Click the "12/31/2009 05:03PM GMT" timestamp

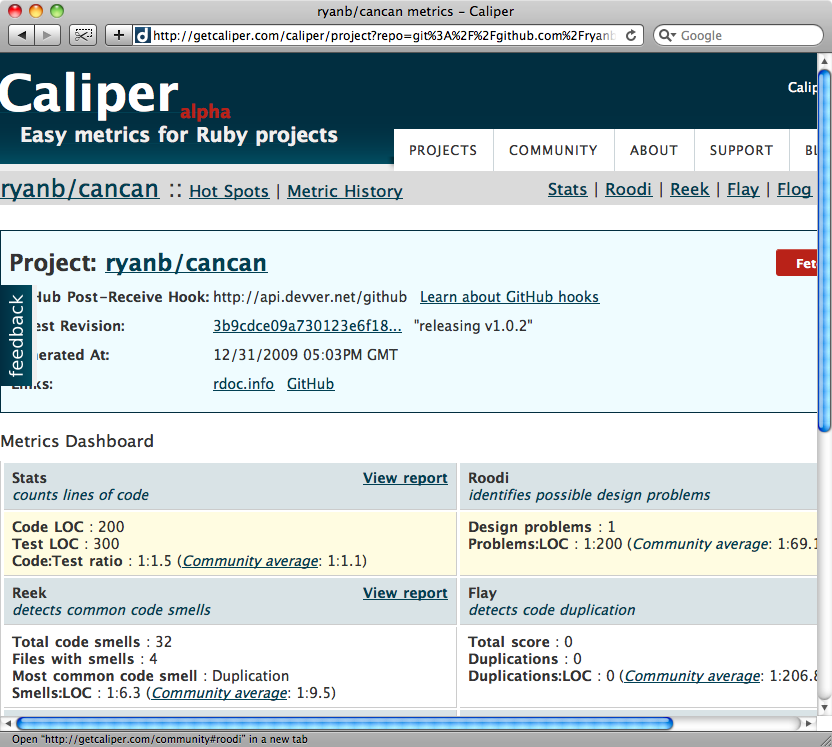(306, 355)
